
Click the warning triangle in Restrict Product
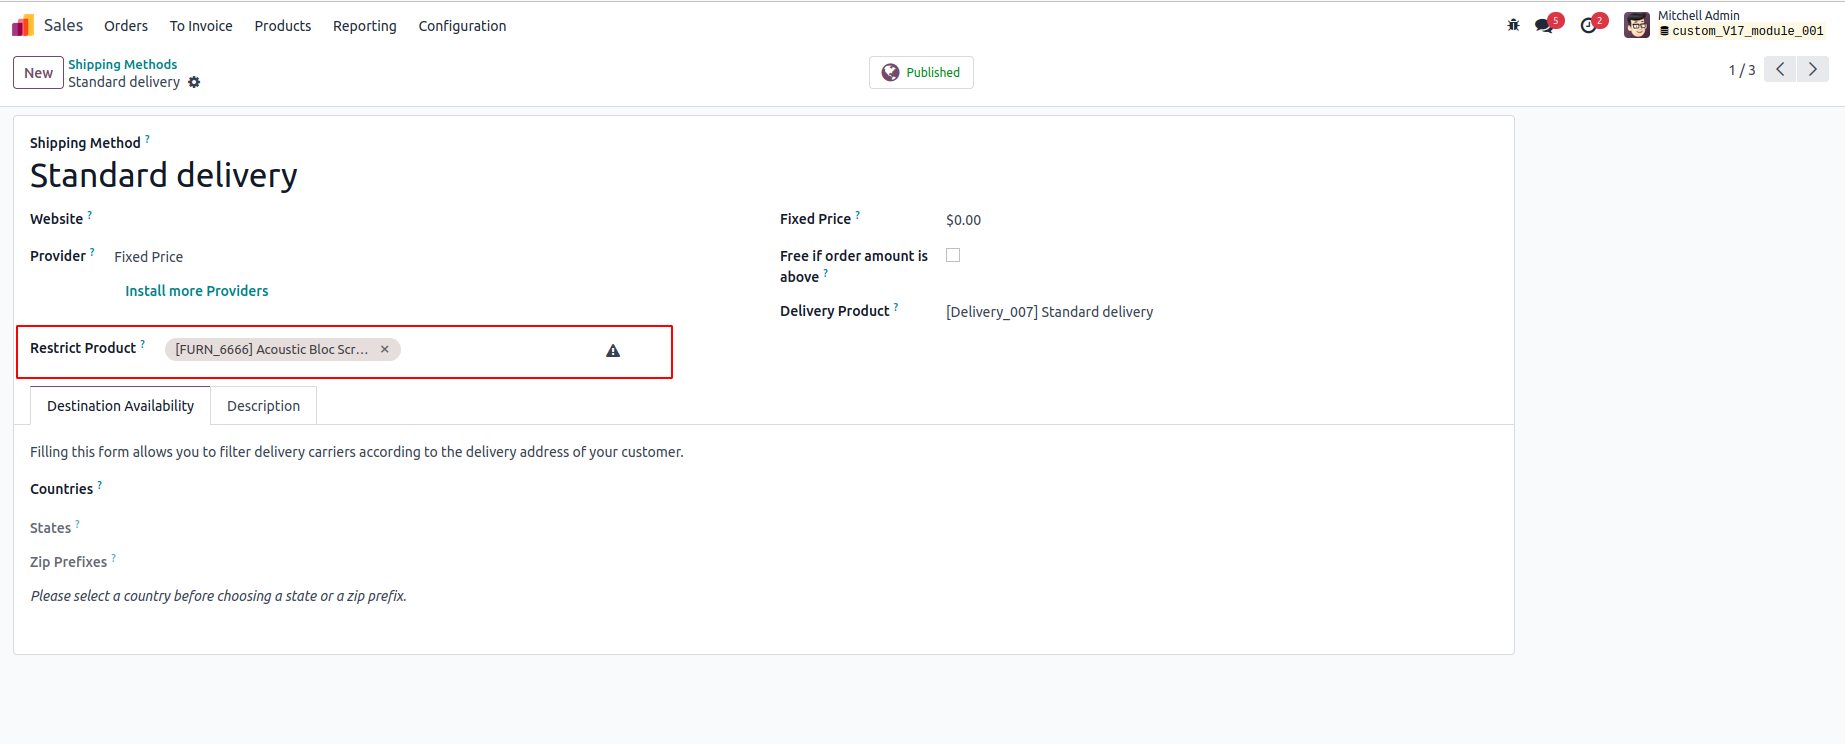pos(613,351)
